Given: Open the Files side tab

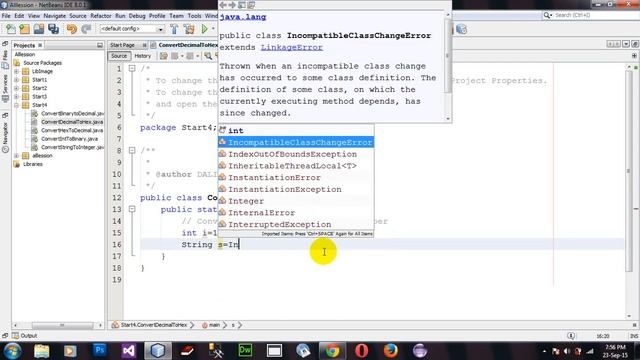Looking at the screenshot, I should 5,56.
